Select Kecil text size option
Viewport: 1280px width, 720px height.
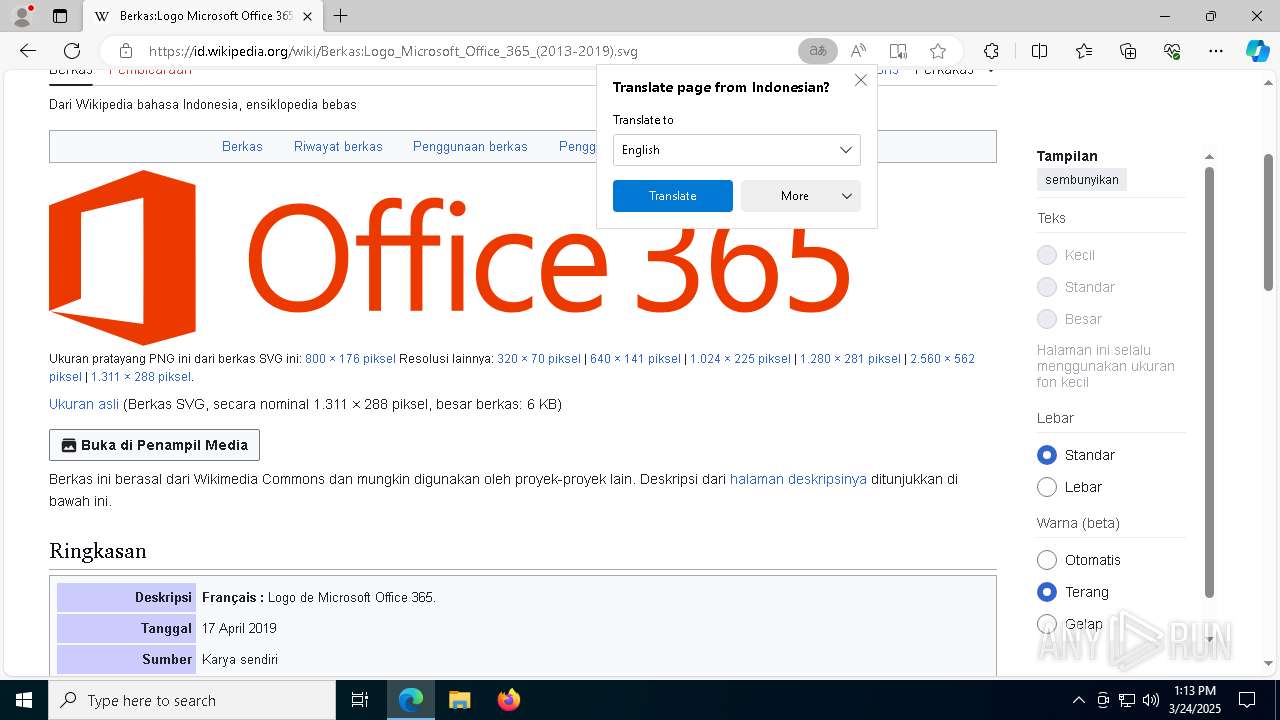point(1047,255)
